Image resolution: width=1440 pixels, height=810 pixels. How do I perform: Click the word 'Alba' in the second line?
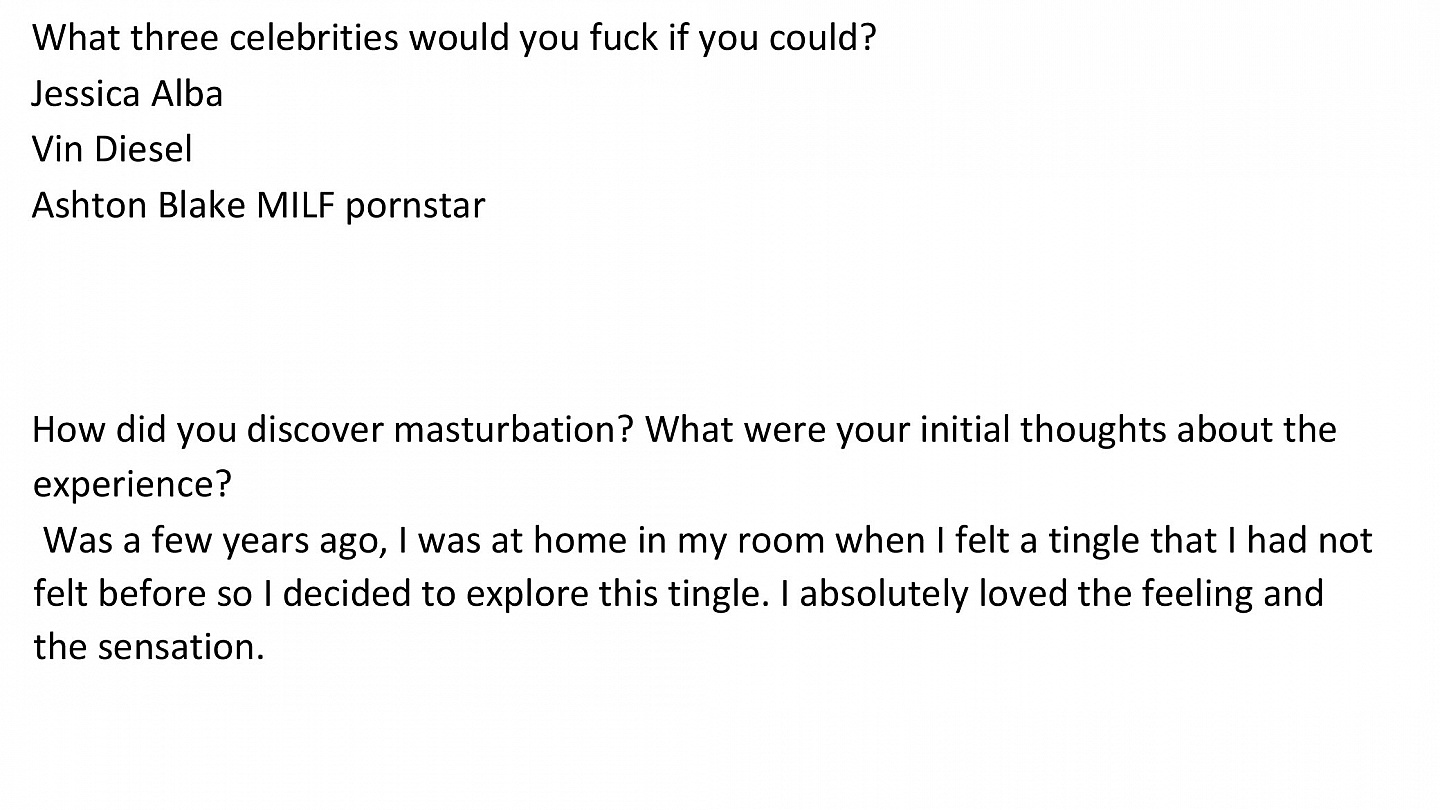(x=188, y=93)
